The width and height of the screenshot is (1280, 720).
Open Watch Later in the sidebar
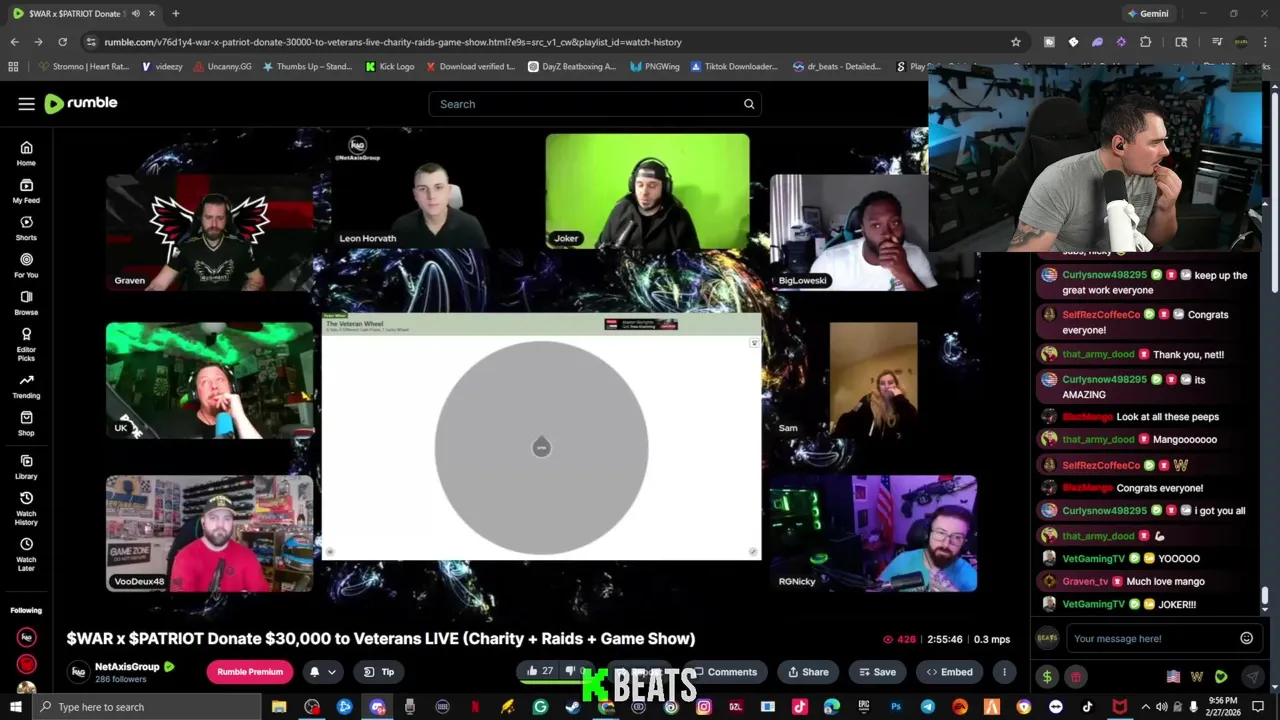(26, 555)
